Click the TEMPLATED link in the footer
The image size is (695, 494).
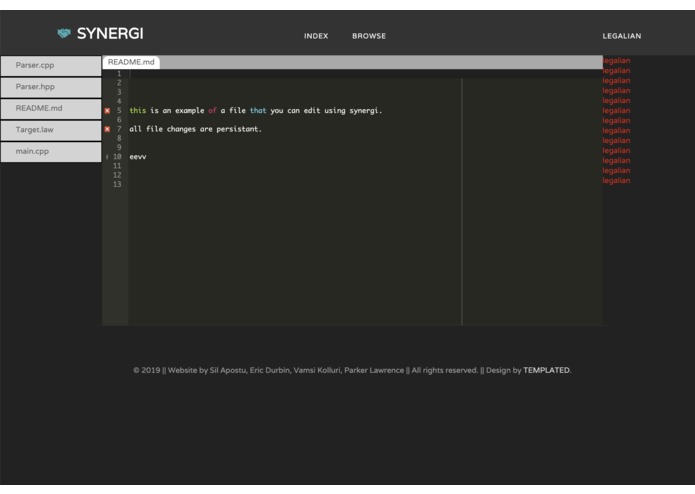coord(546,370)
